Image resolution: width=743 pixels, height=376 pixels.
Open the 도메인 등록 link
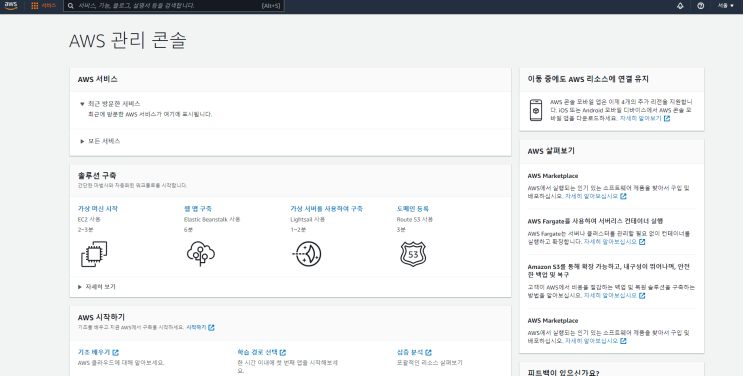click(x=413, y=209)
